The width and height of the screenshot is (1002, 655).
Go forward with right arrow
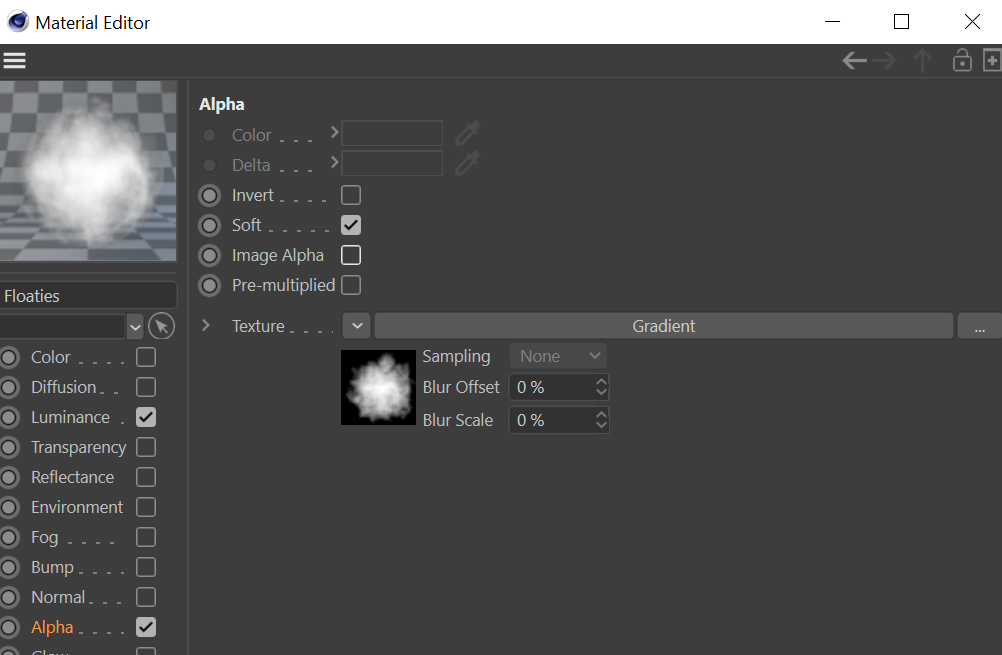coord(884,61)
